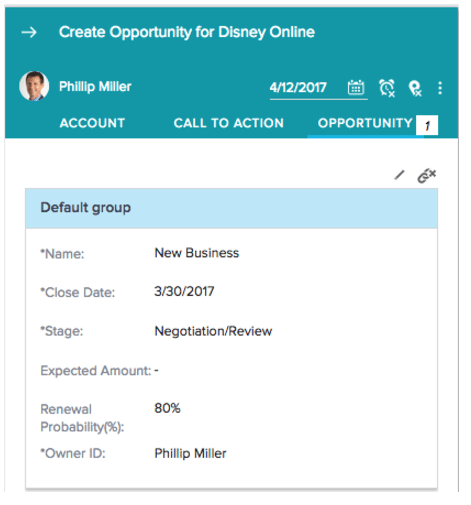This screenshot has width=471, height=505.
Task: Click Phillip Miller's avatar photo
Action: 34,86
